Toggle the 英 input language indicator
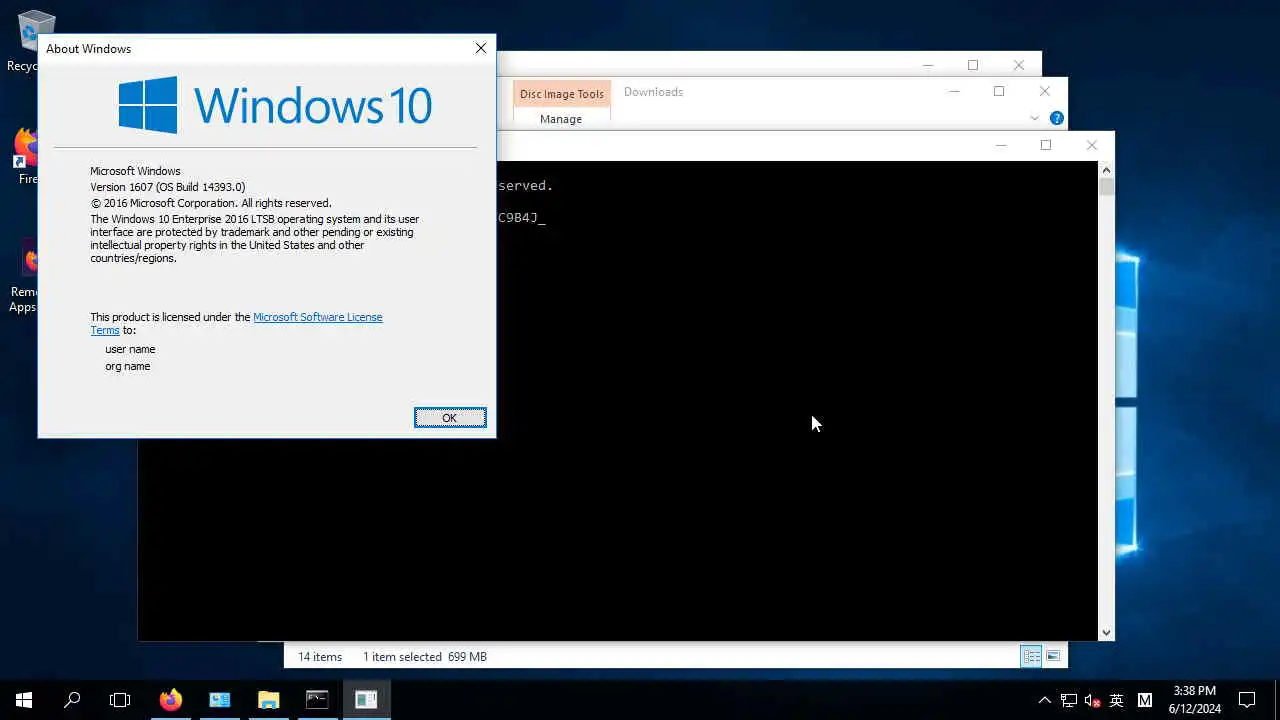 (1117, 700)
